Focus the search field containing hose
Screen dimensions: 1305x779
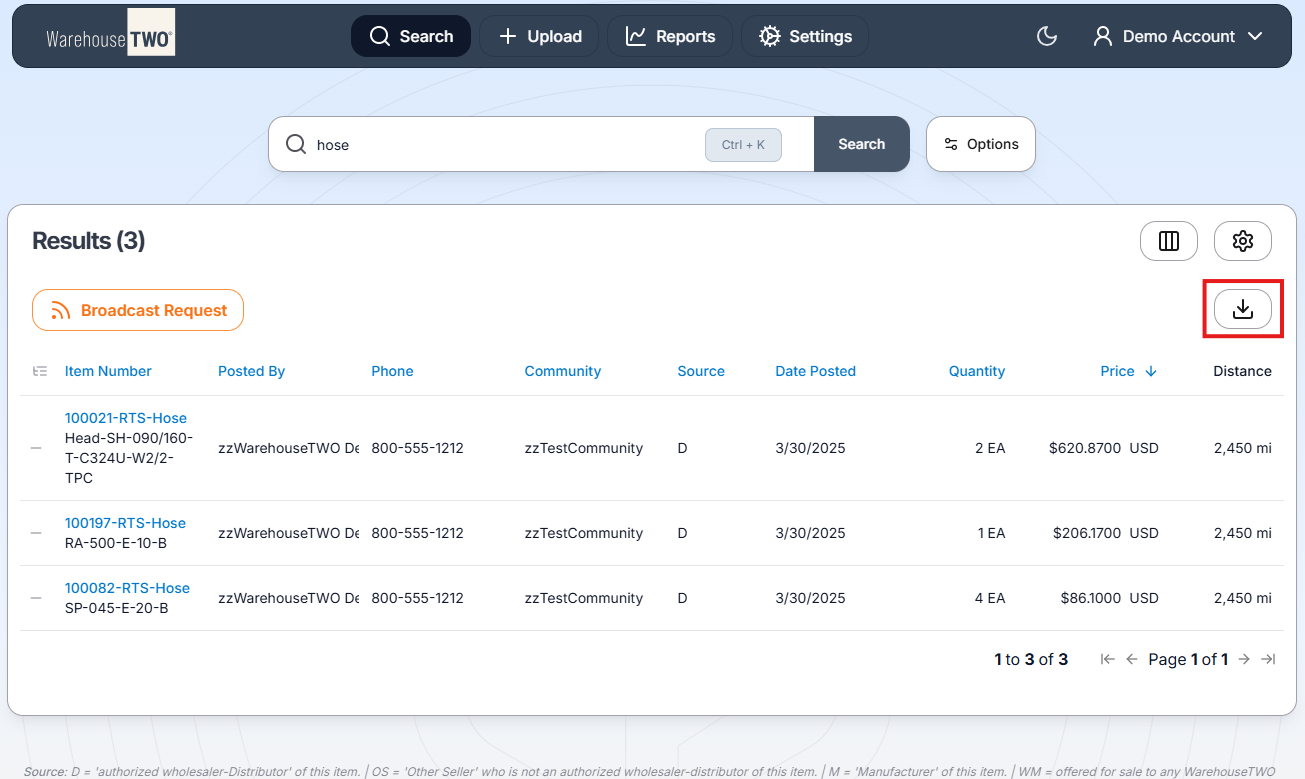[x=500, y=145]
